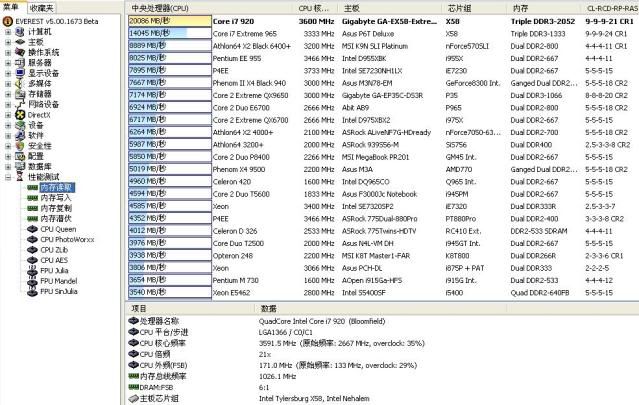
Task: Open the FPU Julia benchmark icon
Action: click(33, 270)
